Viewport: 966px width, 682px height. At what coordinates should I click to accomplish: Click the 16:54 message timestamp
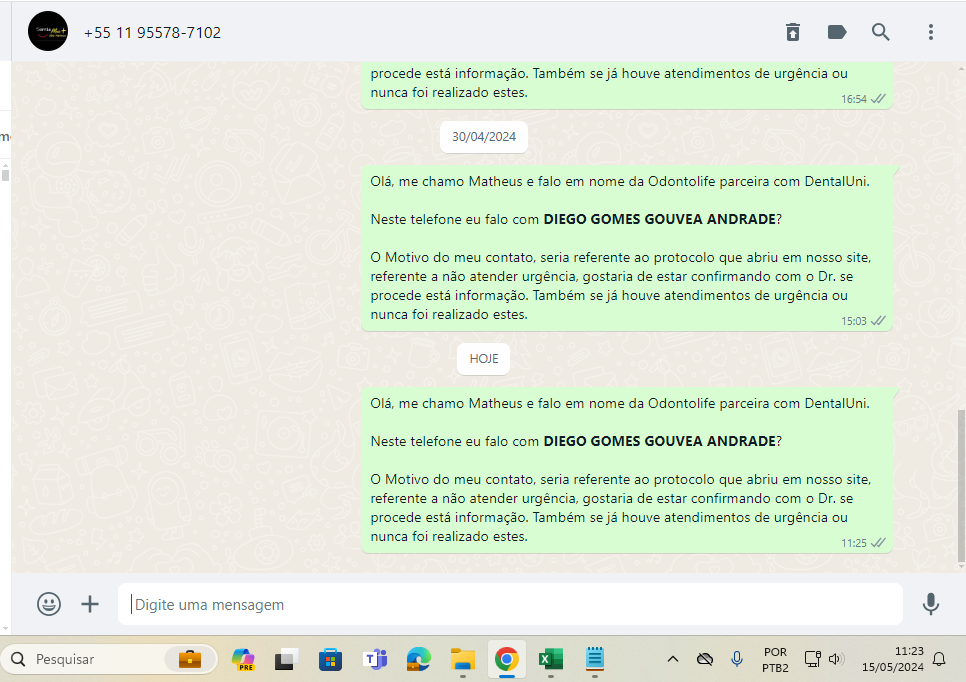pos(854,99)
